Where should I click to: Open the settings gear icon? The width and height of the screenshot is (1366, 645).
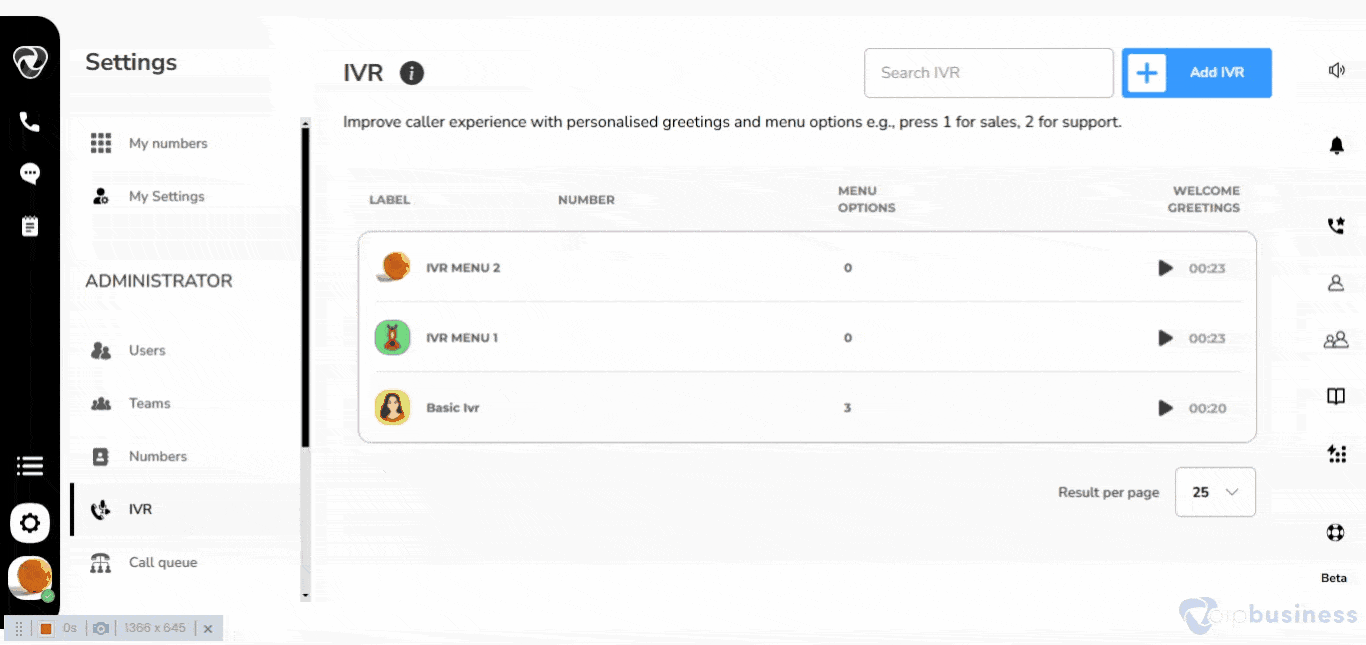30,522
